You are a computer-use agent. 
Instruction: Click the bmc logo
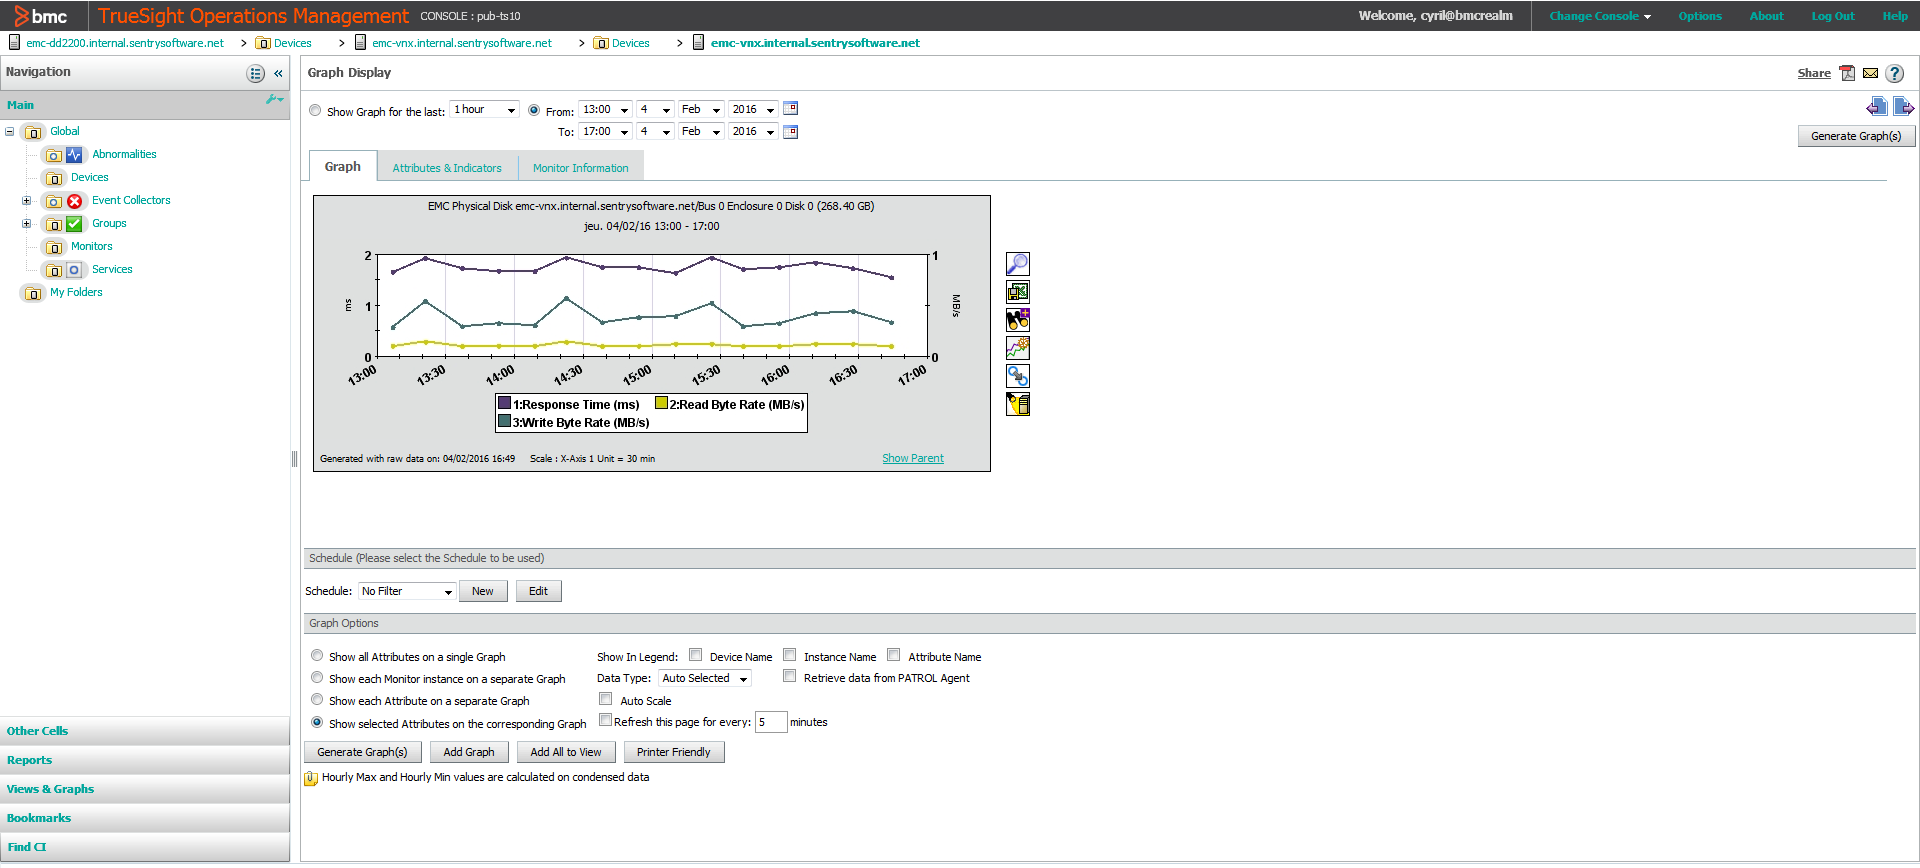click(41, 16)
